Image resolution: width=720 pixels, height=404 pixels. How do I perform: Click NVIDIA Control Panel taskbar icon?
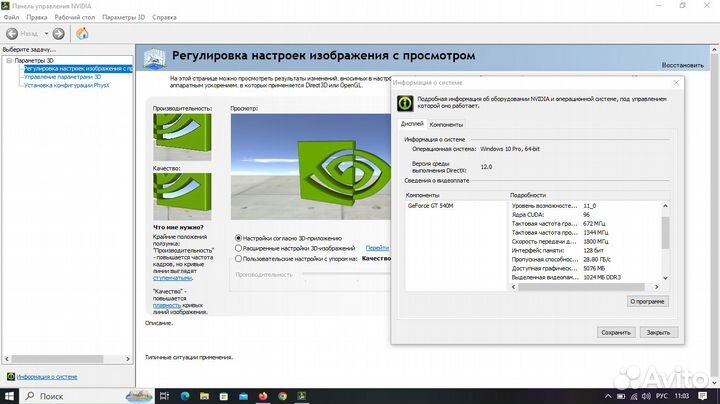click(302, 396)
